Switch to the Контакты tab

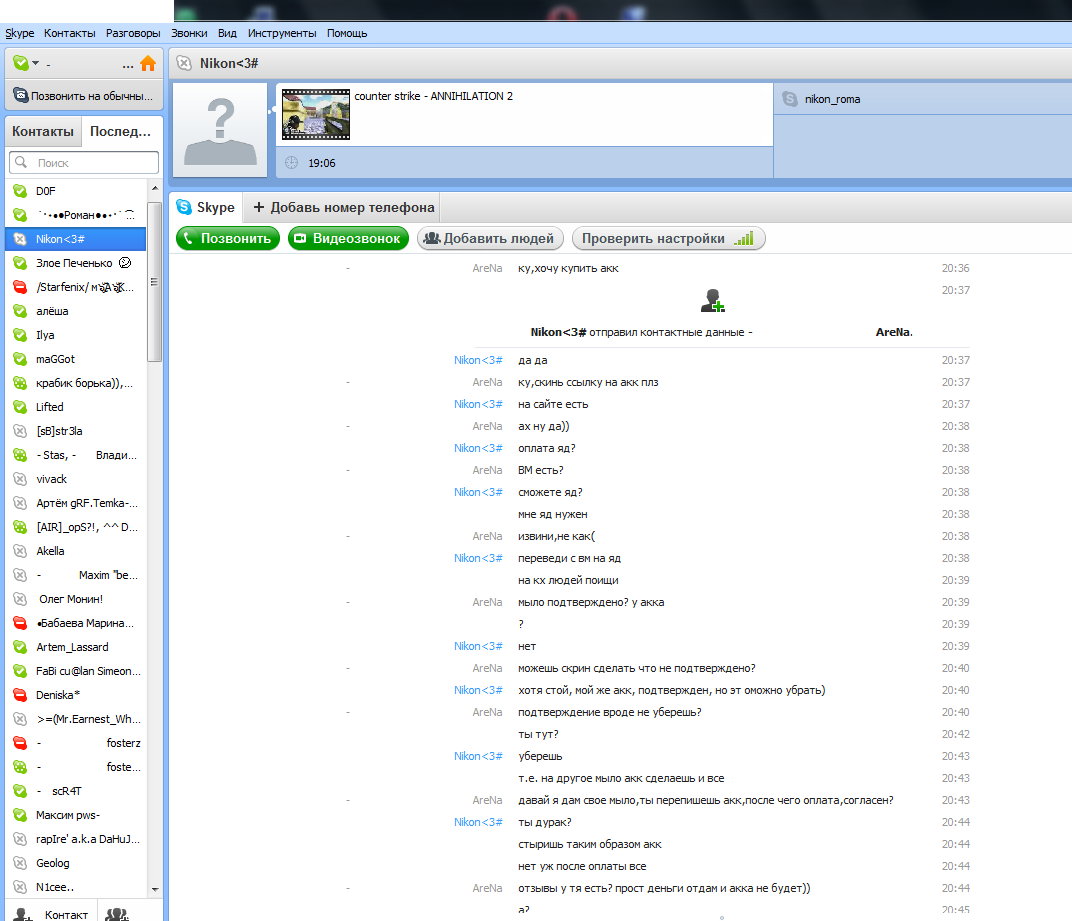coord(43,131)
